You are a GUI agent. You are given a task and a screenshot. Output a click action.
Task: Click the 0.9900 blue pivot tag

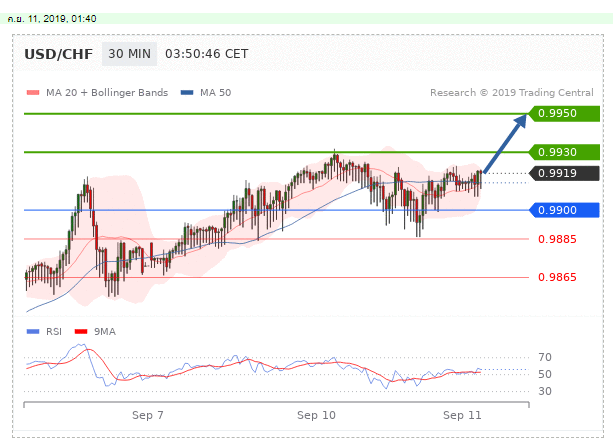pyautogui.click(x=564, y=210)
